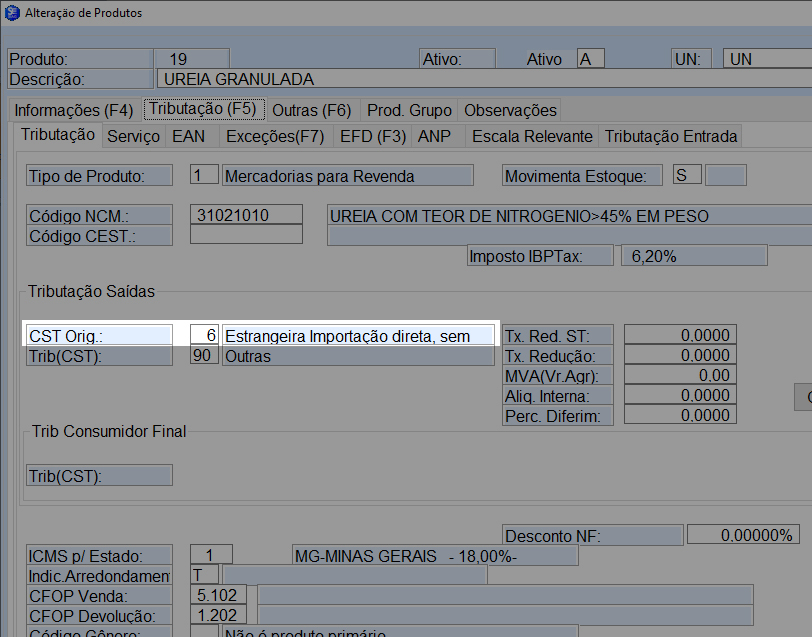
Task: Click the Movimenta Estoque field showing S
Action: point(687,176)
